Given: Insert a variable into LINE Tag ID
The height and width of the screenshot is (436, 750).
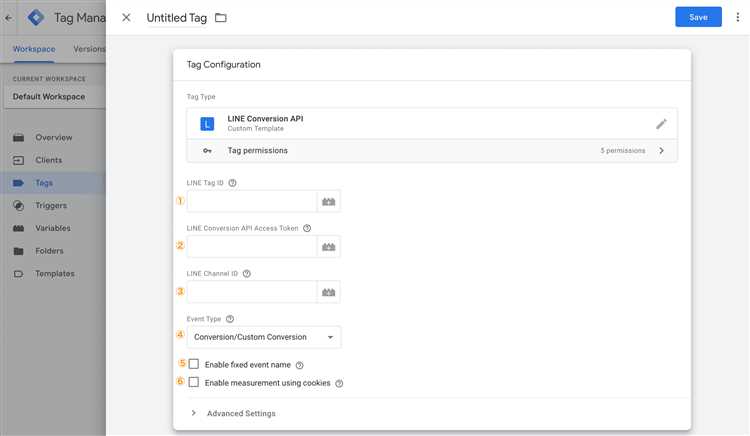Looking at the screenshot, I should point(329,201).
